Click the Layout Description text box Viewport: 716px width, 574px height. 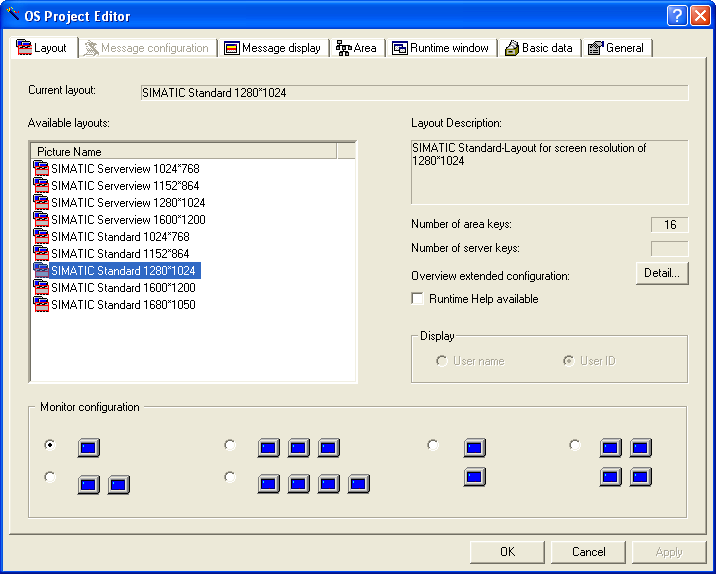coord(549,172)
